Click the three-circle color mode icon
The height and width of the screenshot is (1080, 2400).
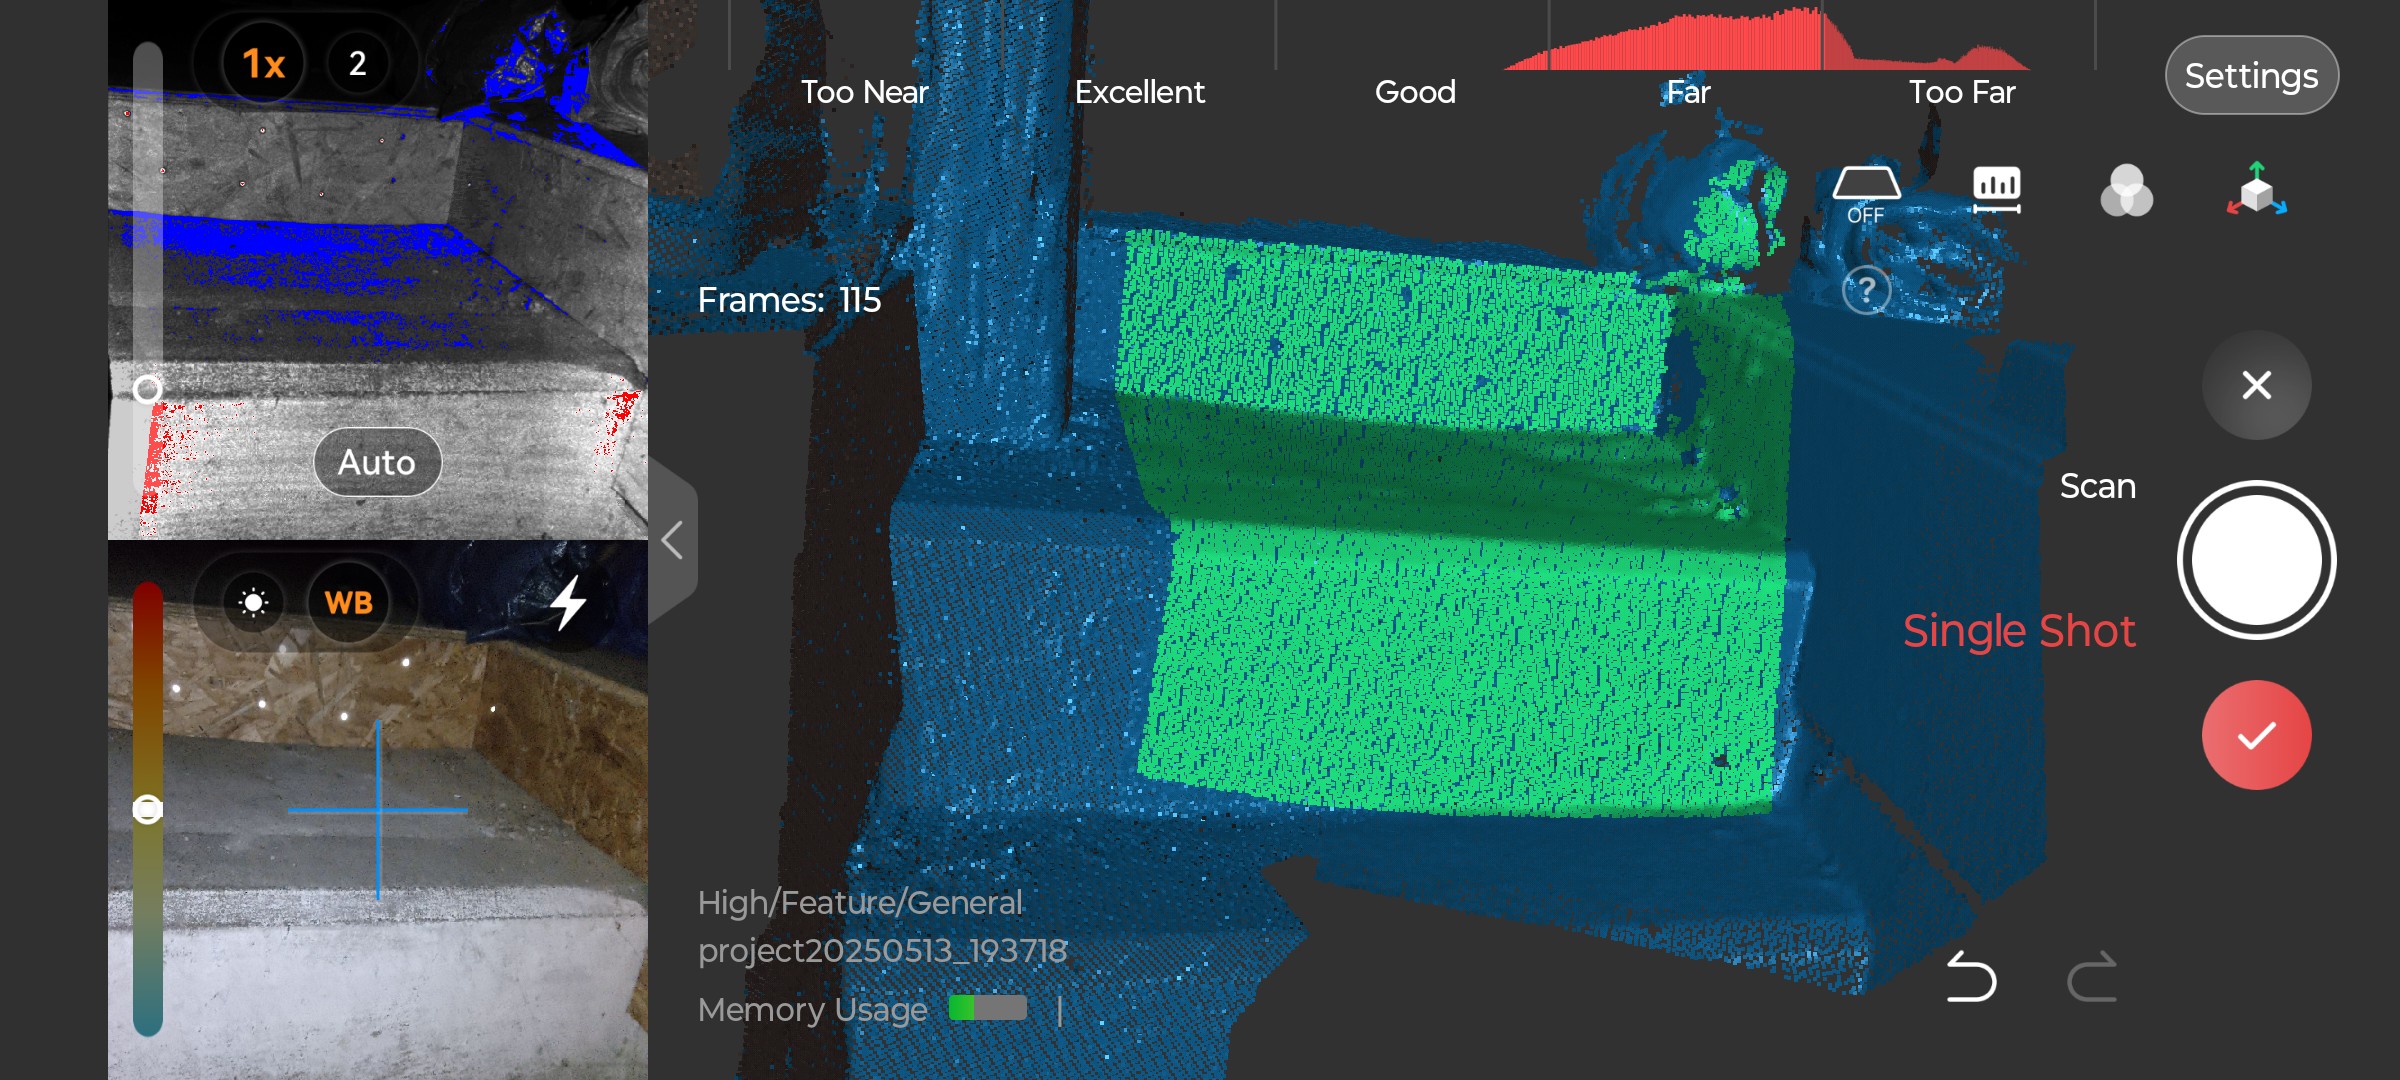(2126, 190)
